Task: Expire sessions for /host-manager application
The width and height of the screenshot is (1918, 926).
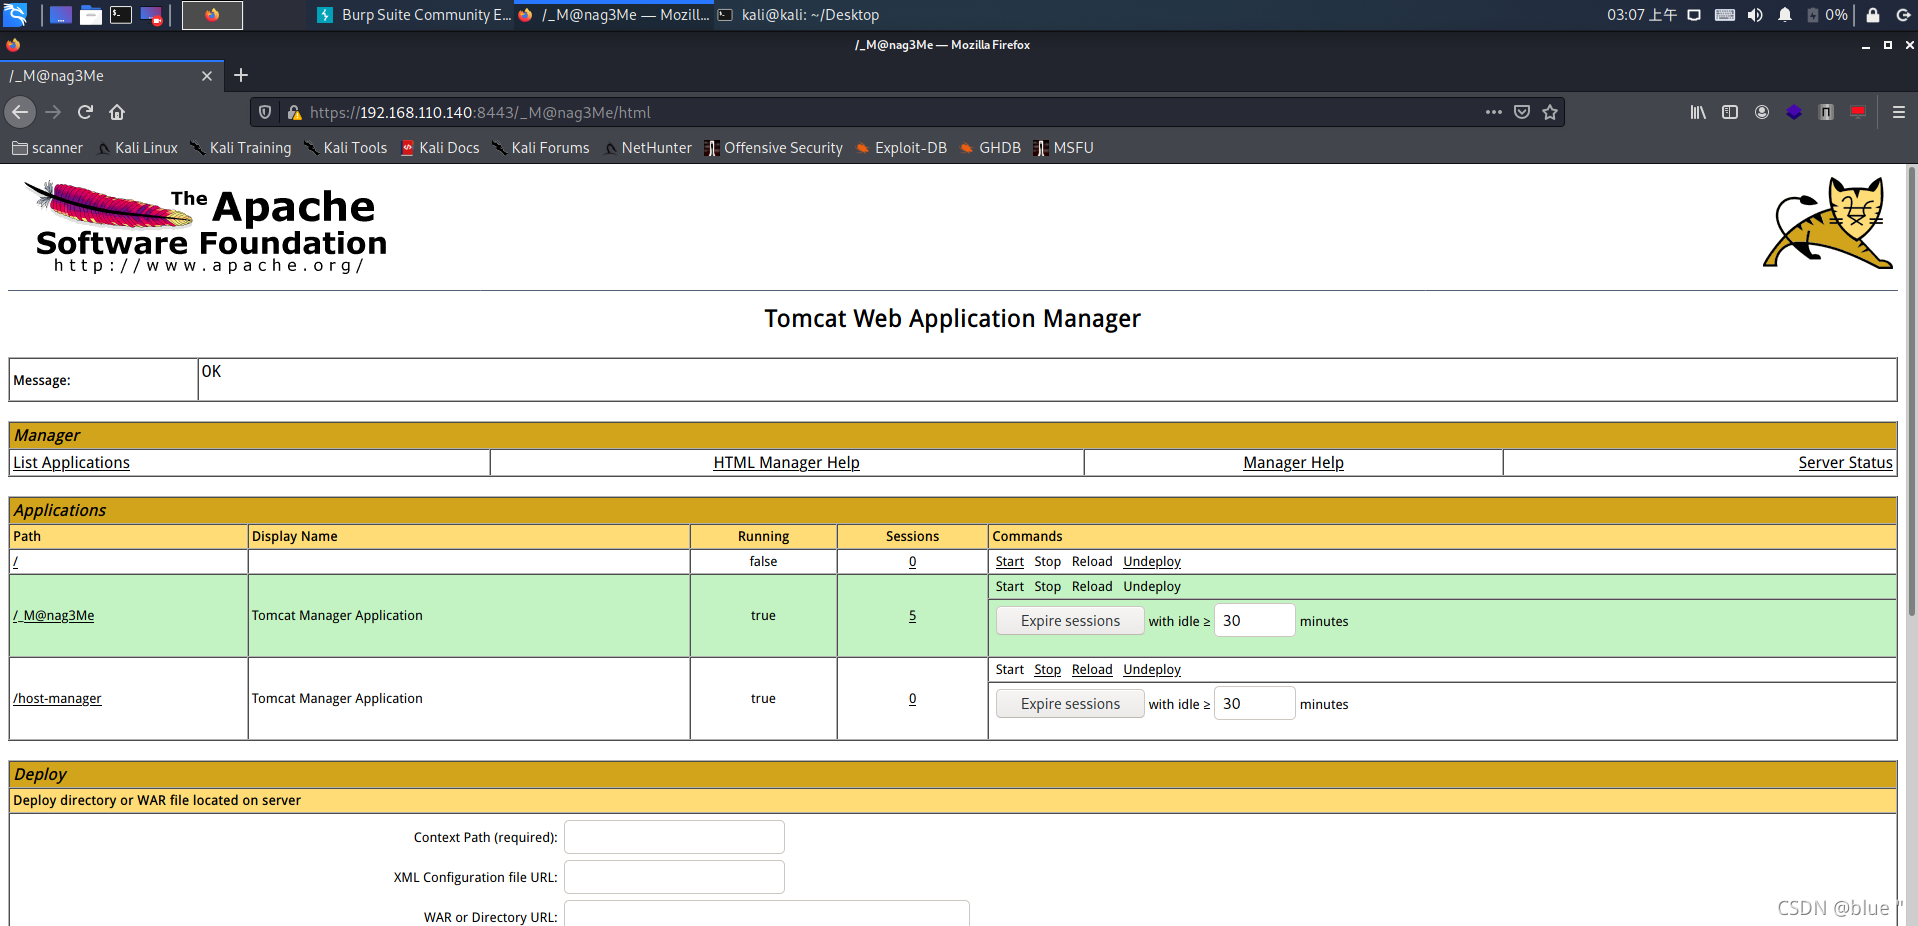Action: coord(1070,704)
